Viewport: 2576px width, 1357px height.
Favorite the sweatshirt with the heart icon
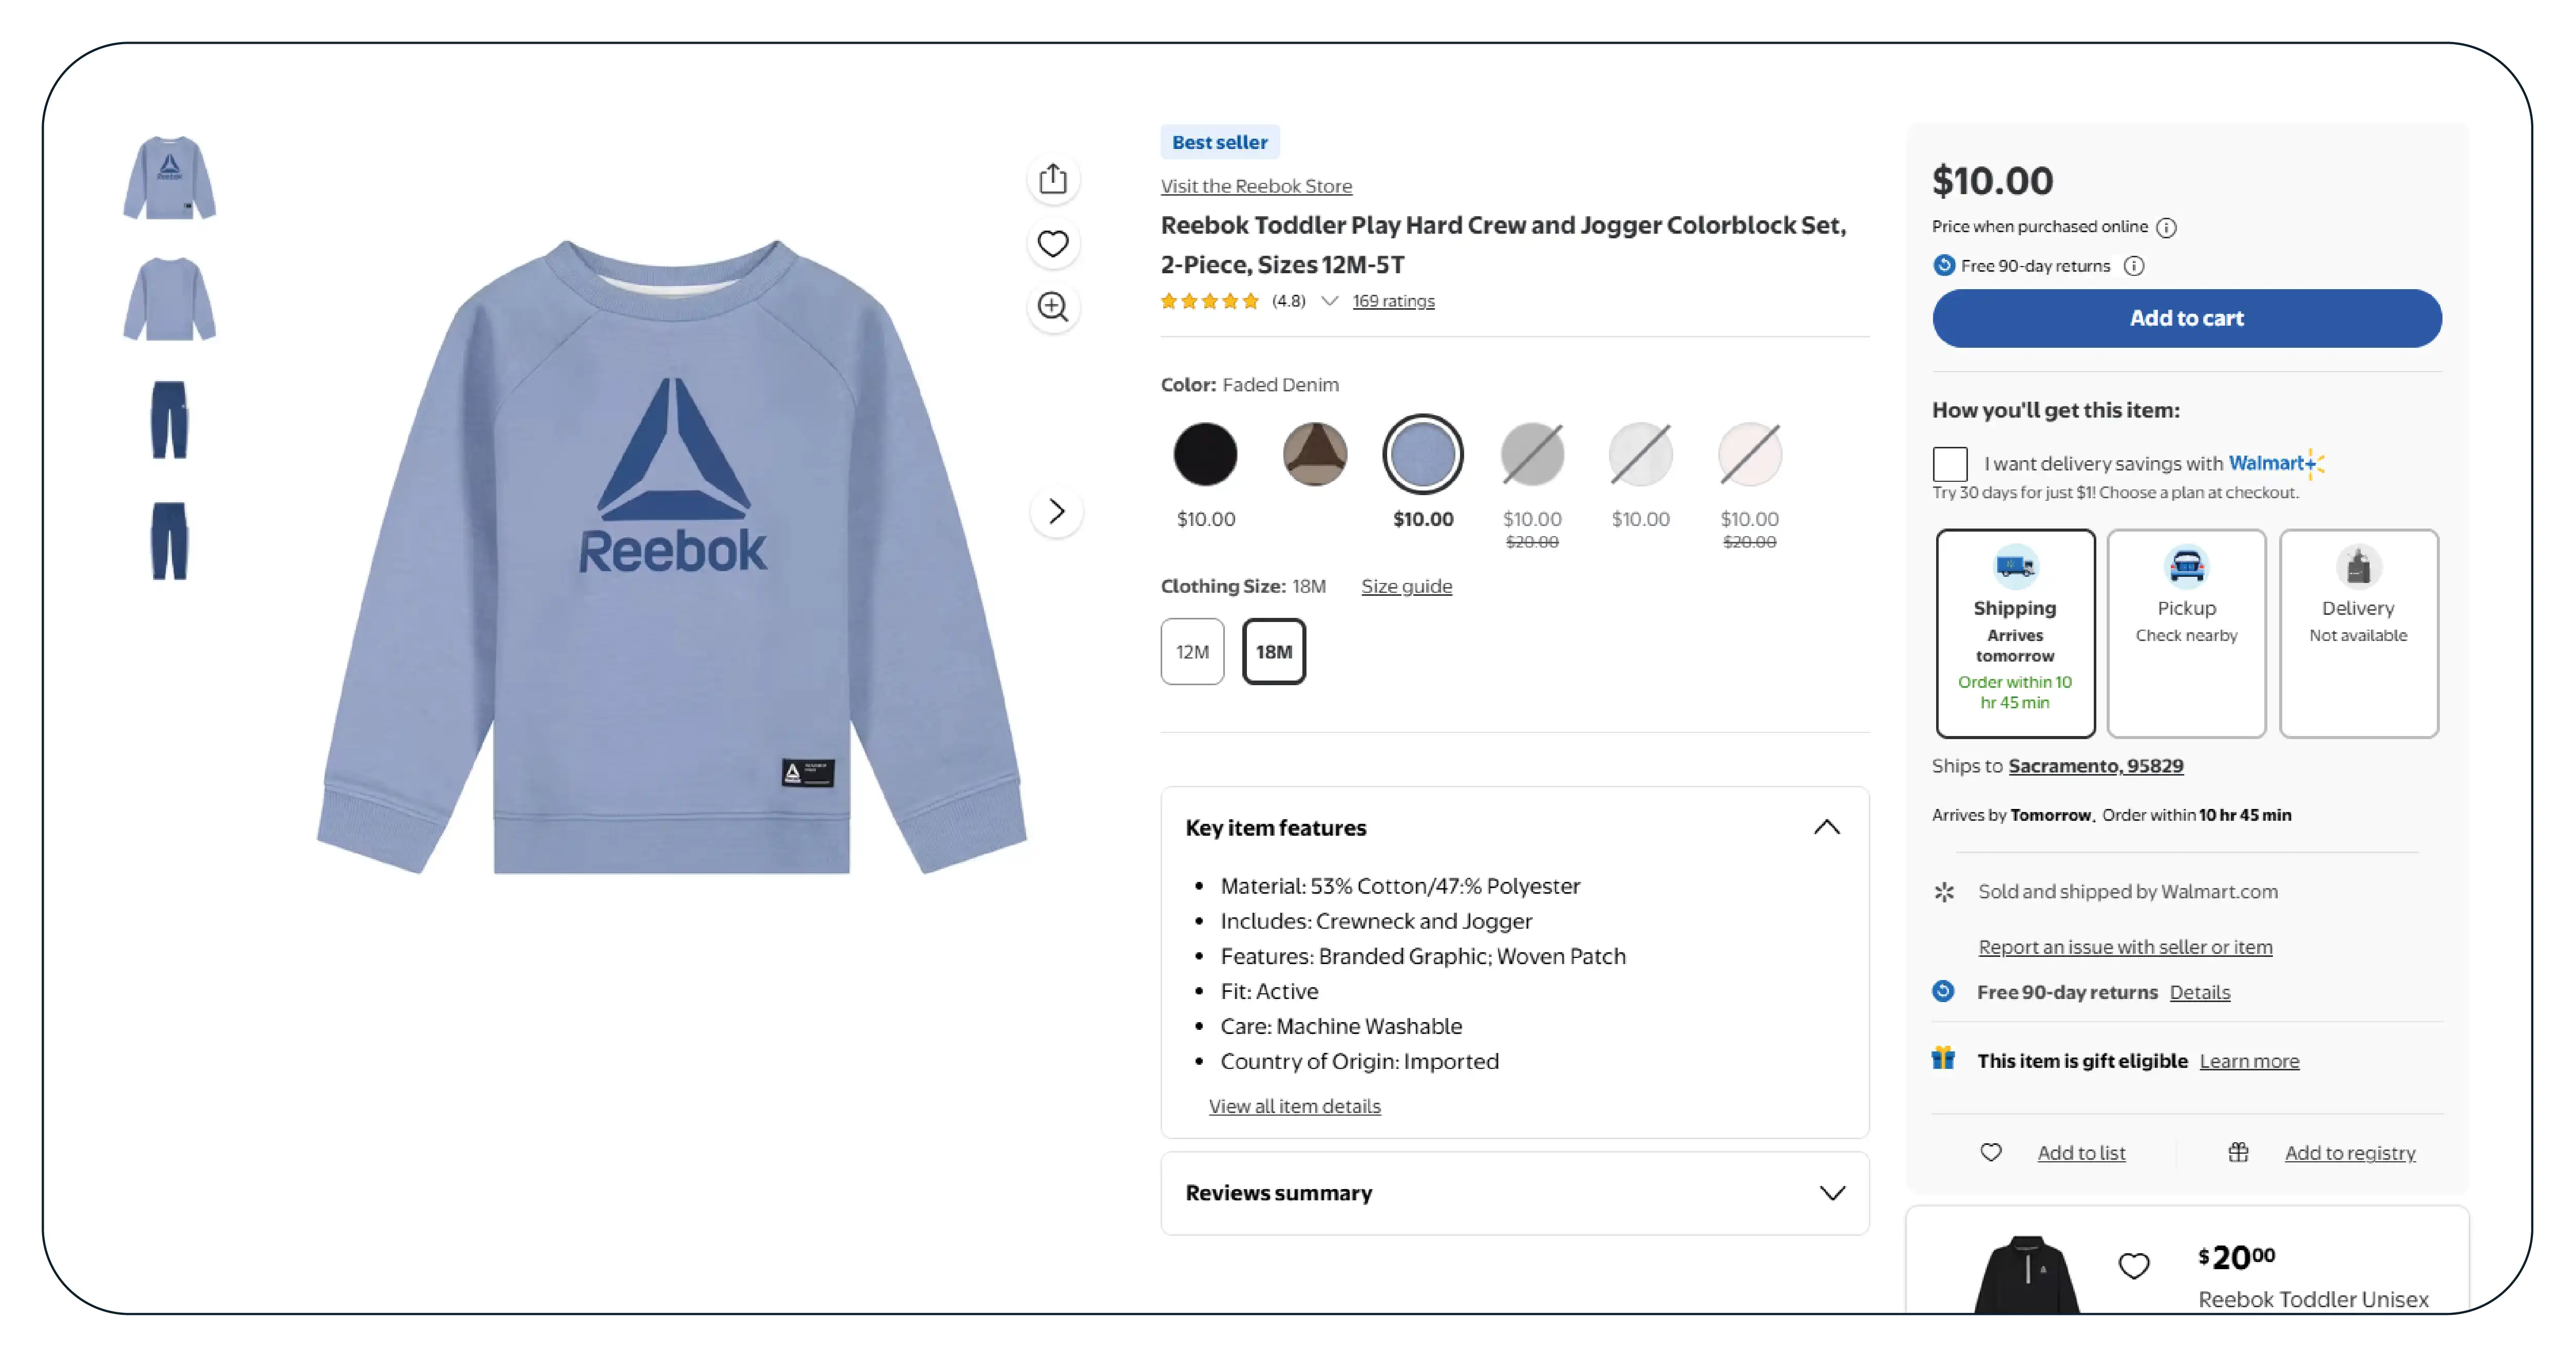(x=1052, y=243)
